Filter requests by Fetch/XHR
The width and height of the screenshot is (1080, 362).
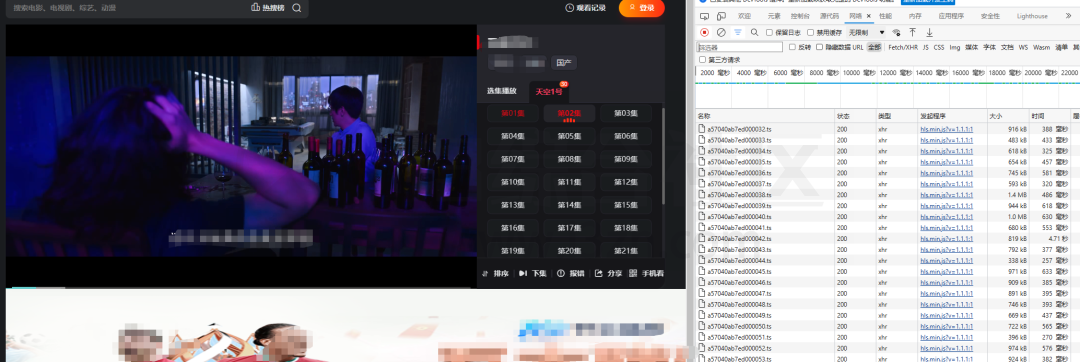pos(903,47)
